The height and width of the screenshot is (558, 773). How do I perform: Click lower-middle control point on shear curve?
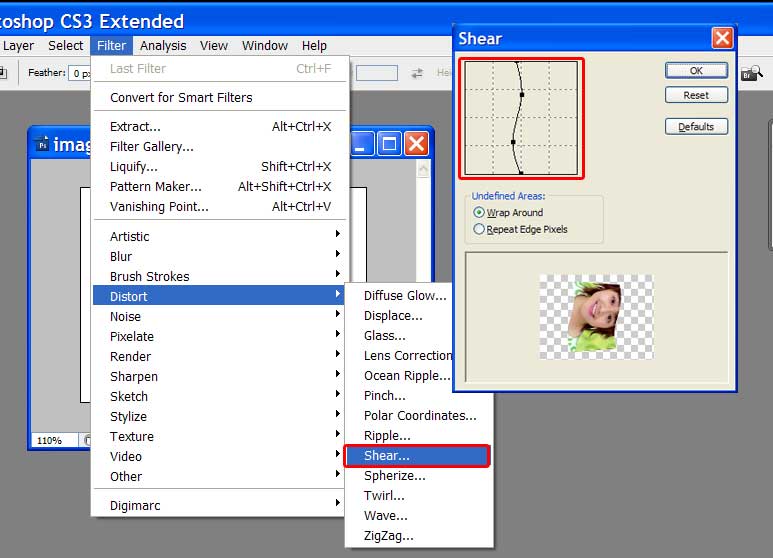[x=513, y=142]
